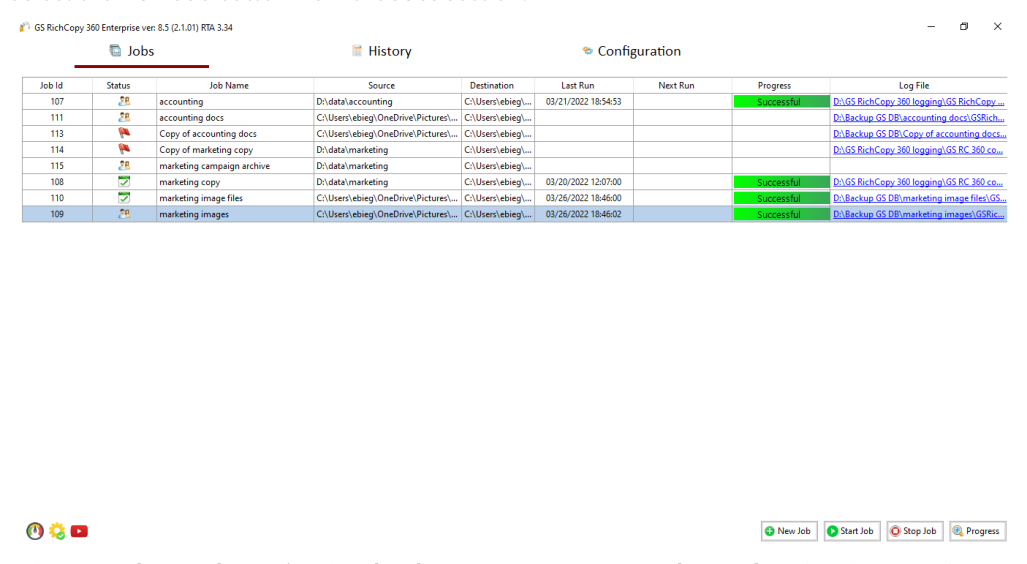Open log link for Copy of accounting docs

coord(920,134)
